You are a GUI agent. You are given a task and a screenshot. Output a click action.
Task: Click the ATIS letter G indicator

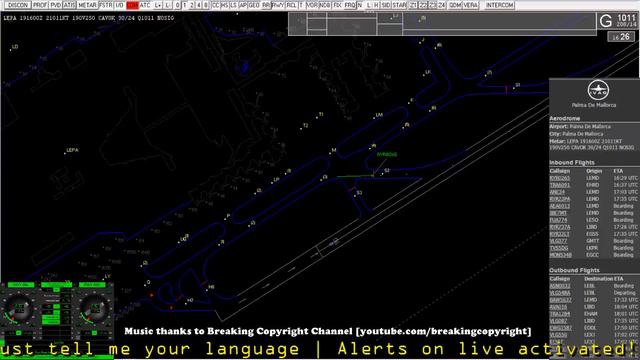coord(606,21)
